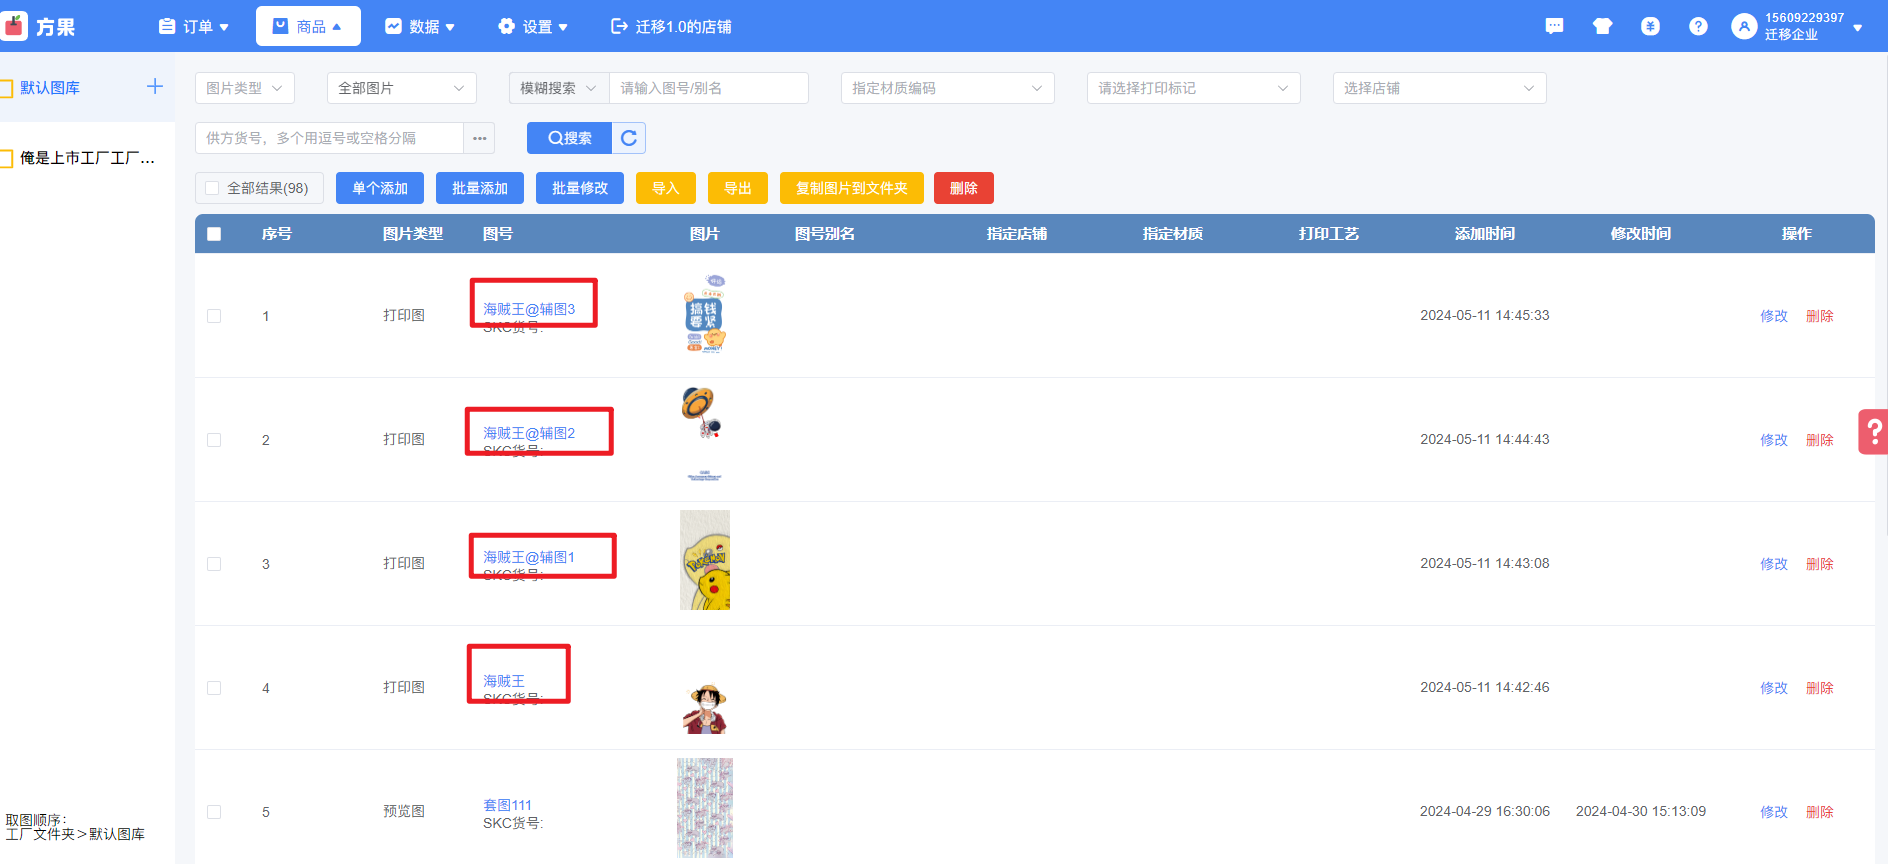
Task: Click the question mark help icon in header
Action: coord(1698,27)
